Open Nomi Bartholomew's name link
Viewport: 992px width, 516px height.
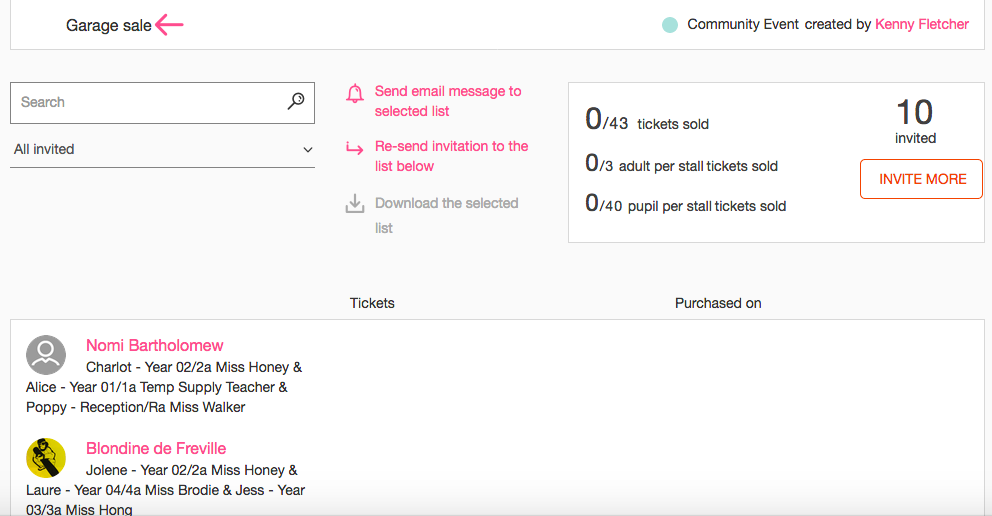point(154,345)
